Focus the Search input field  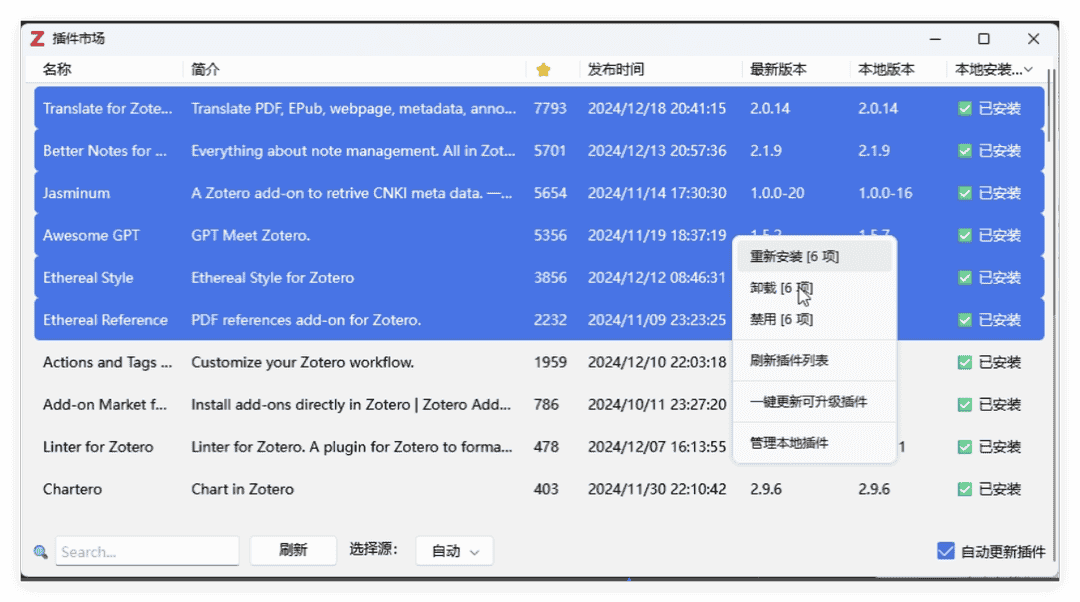tap(146, 551)
